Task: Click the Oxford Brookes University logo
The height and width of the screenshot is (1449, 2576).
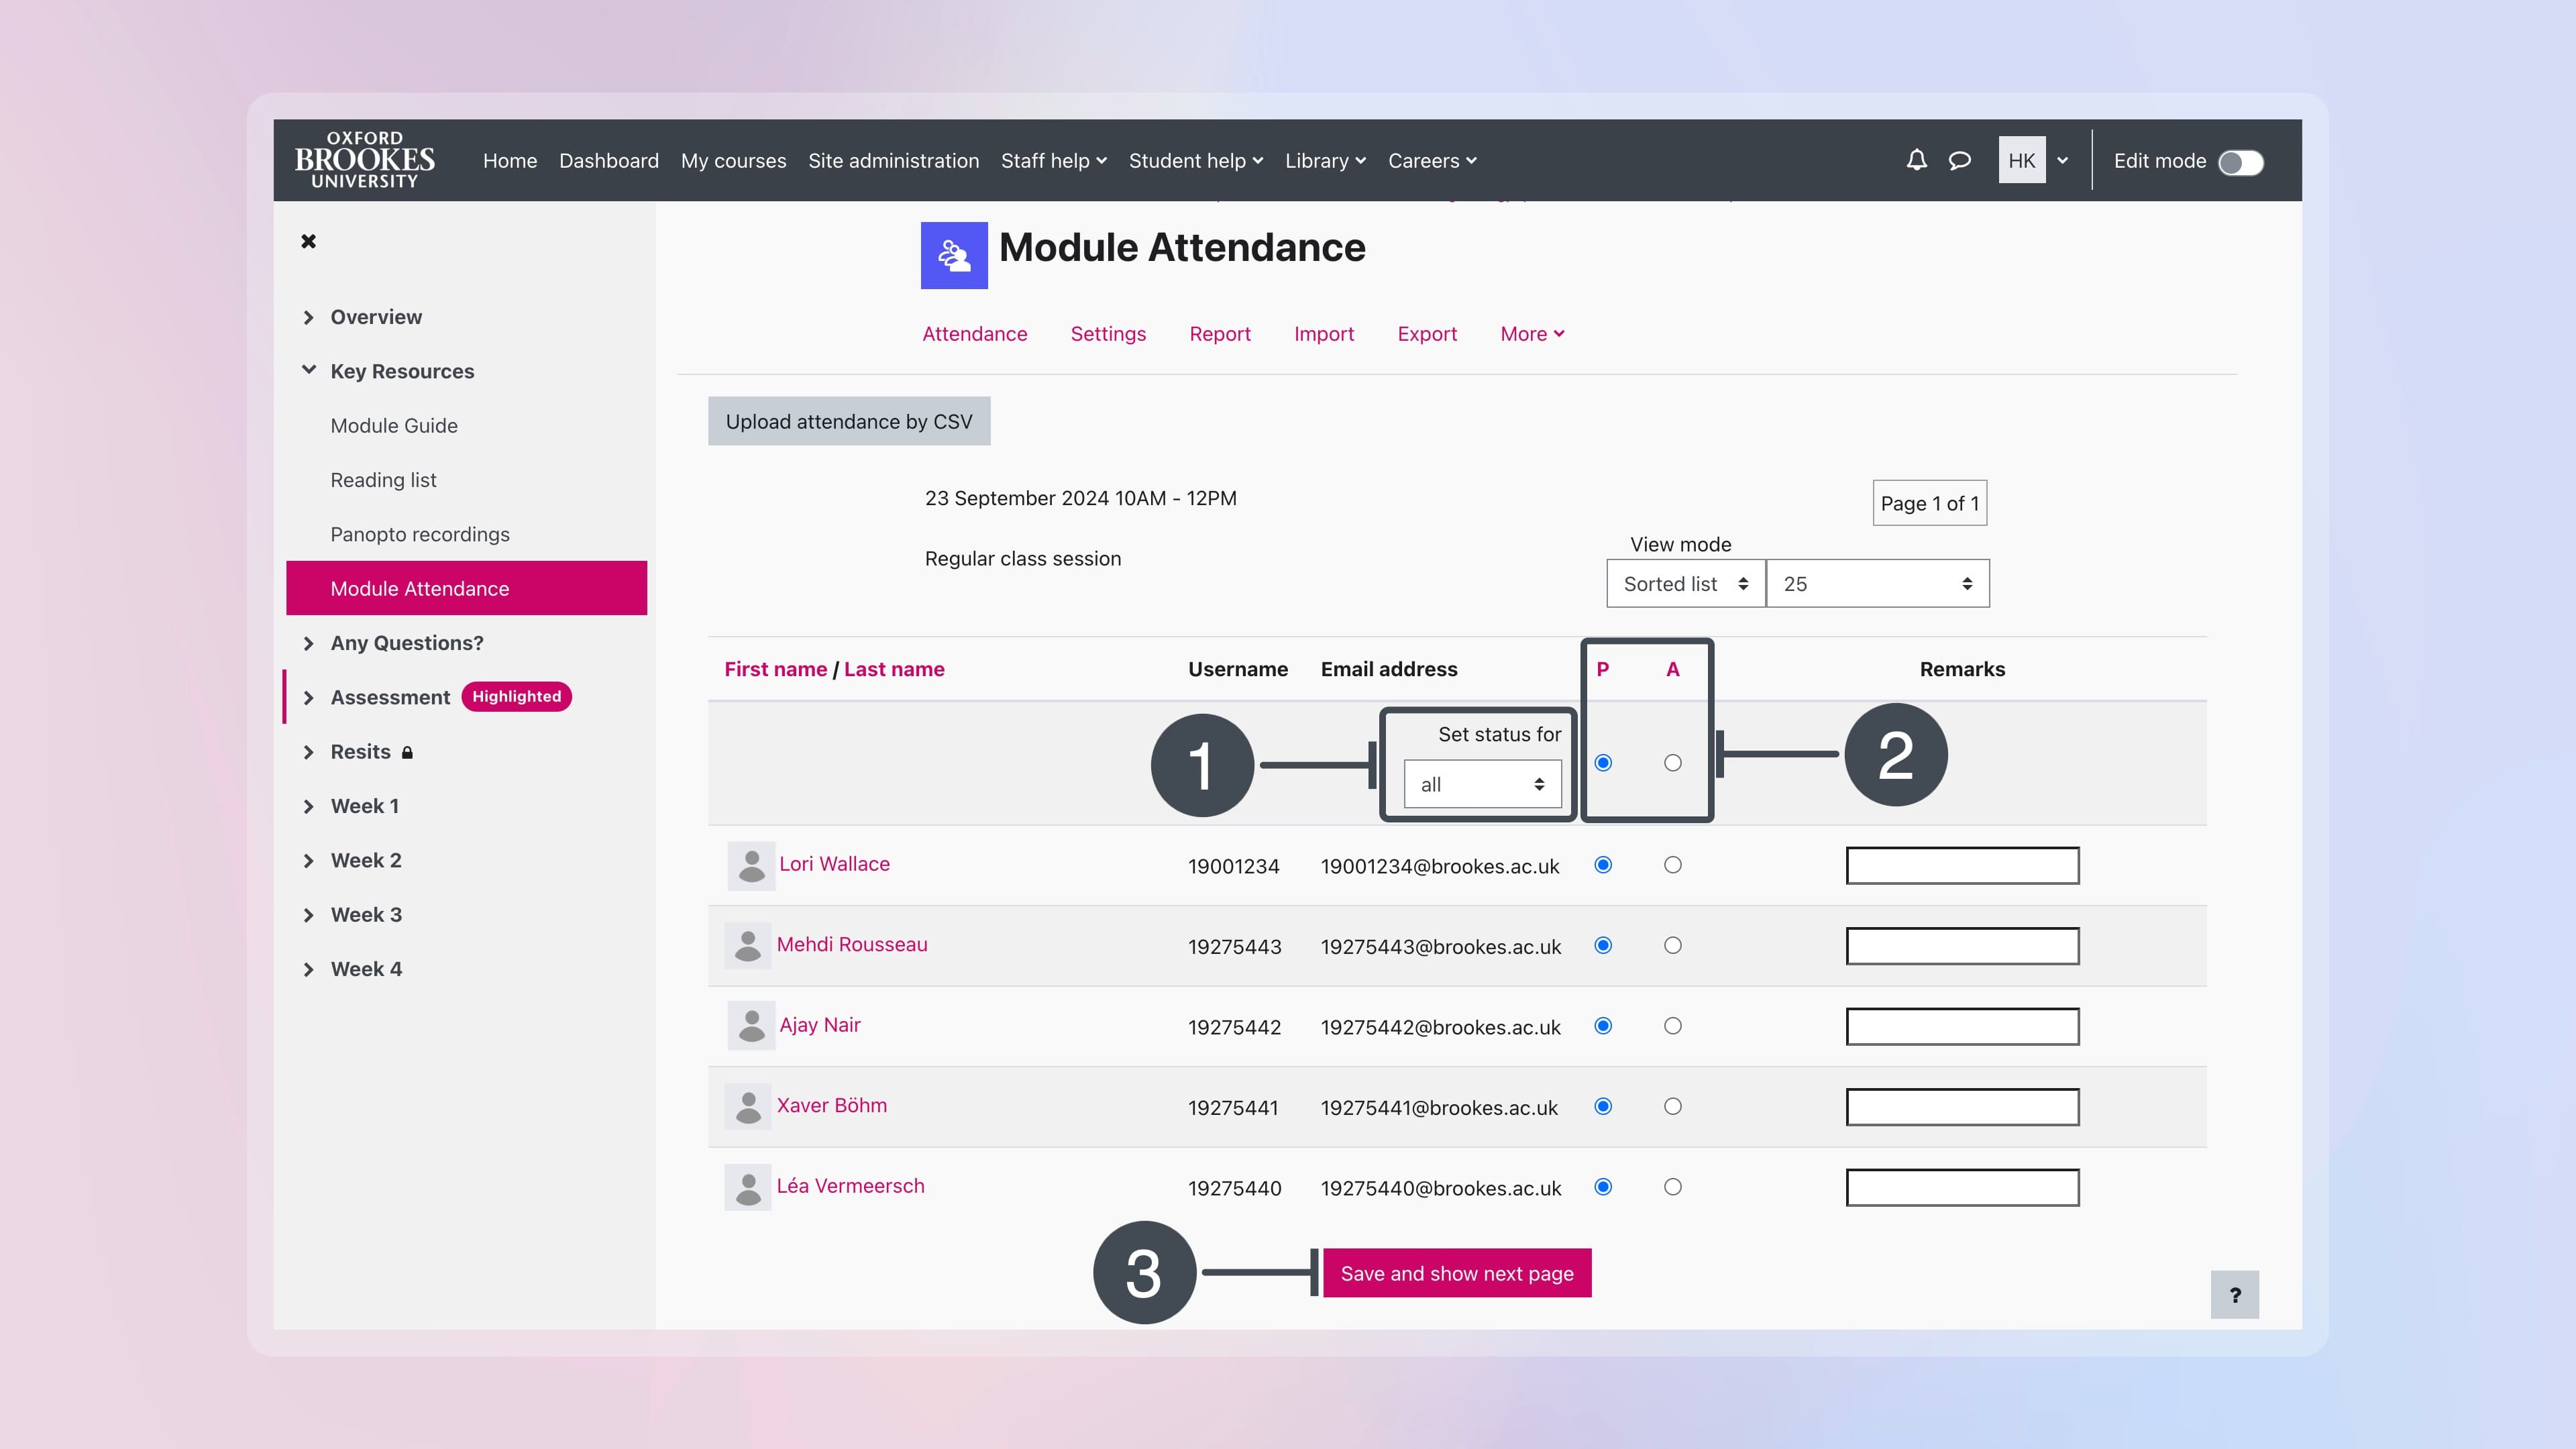Action: pos(364,159)
